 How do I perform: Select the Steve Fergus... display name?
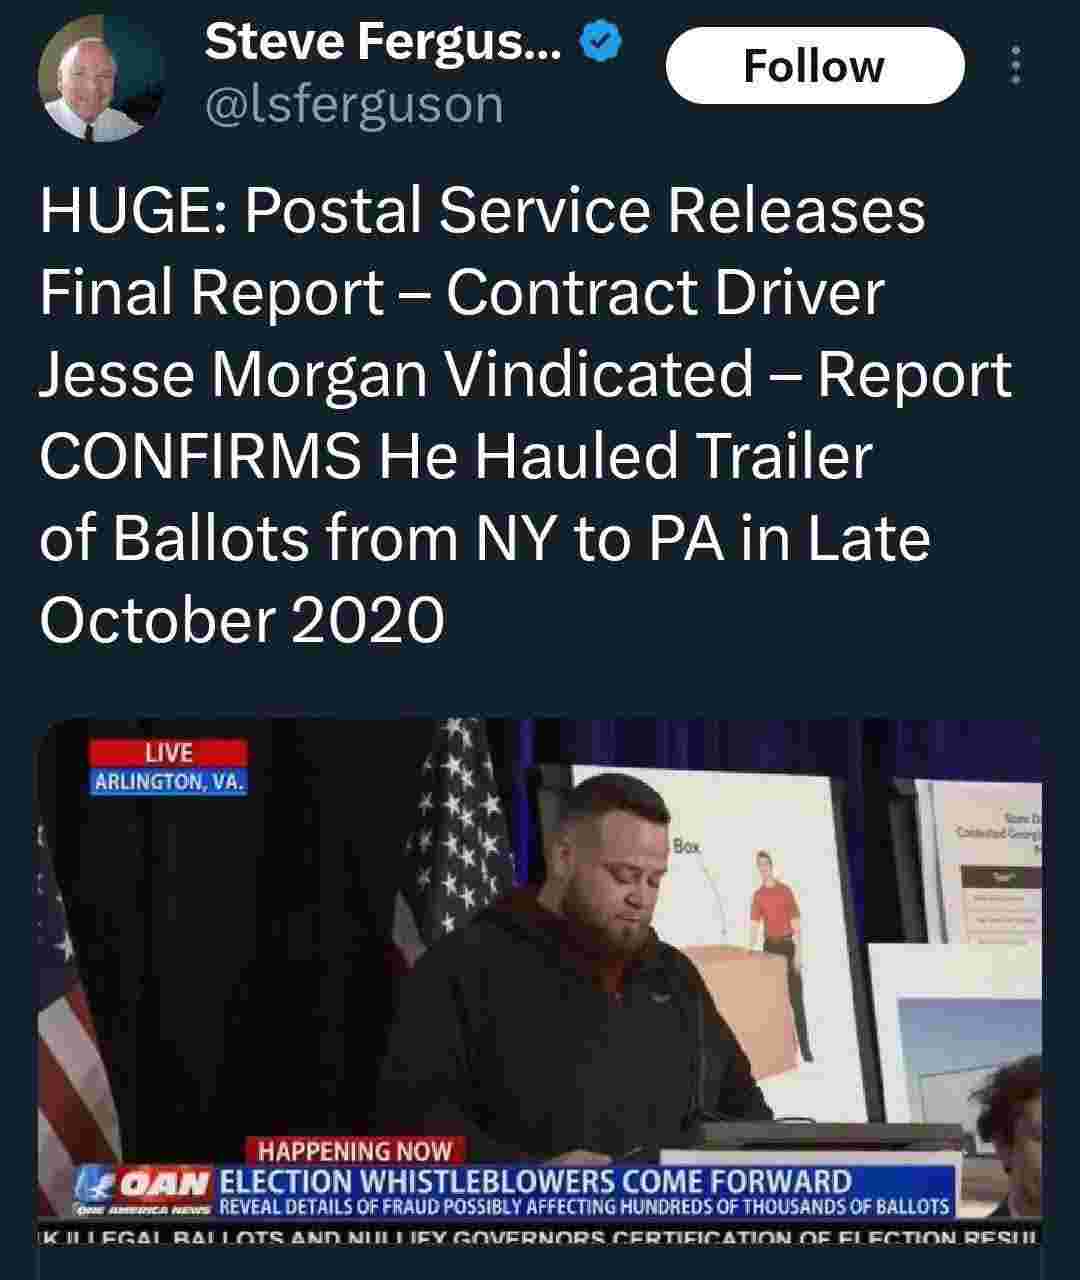click(383, 41)
